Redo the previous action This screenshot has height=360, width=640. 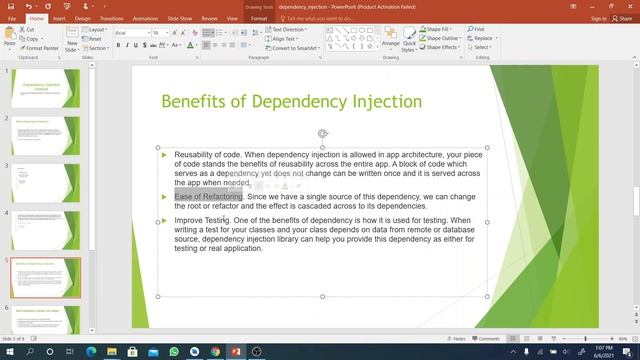coord(48,7)
